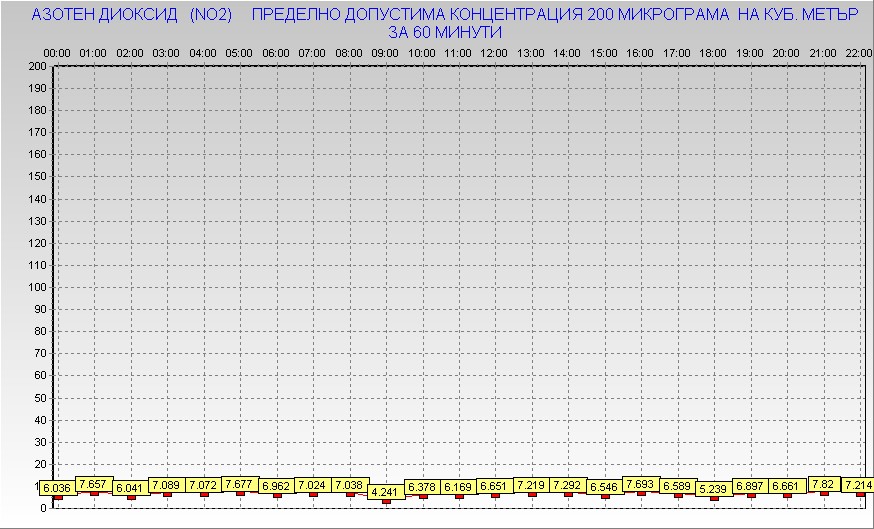Screen dimensions: 874x529
Task: Click the 4.241 data label at 09:00
Action: click(385, 492)
